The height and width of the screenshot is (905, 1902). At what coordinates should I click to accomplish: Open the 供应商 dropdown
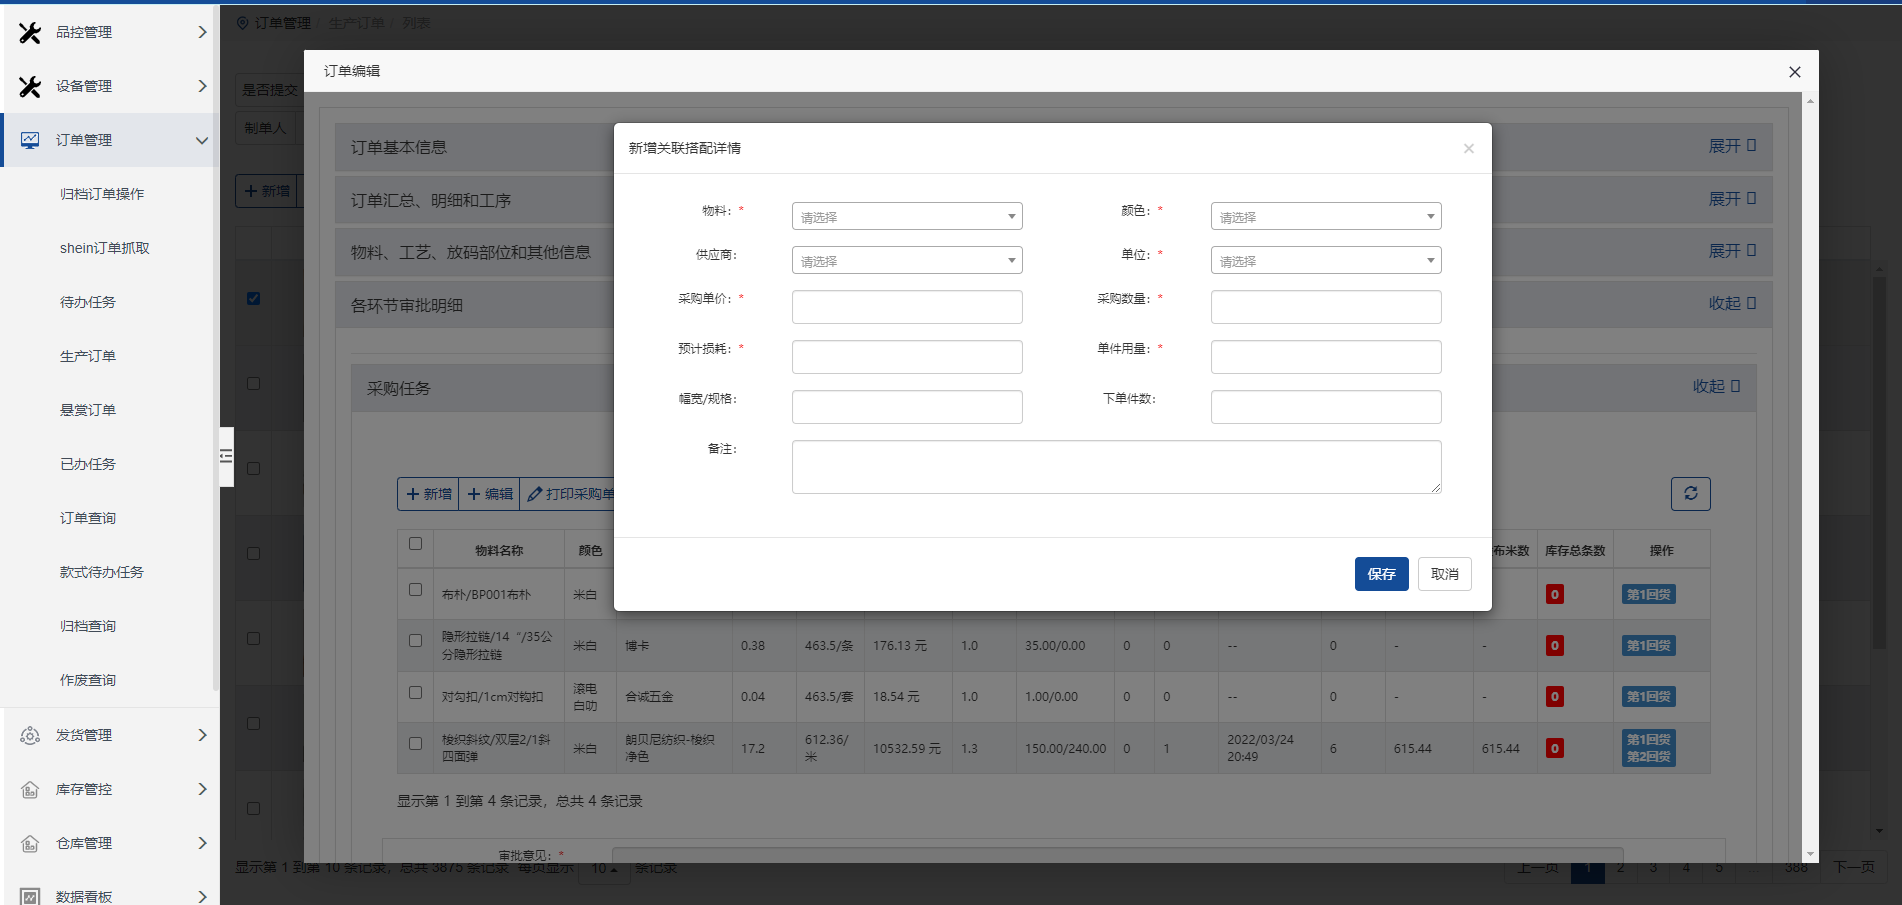click(x=906, y=261)
